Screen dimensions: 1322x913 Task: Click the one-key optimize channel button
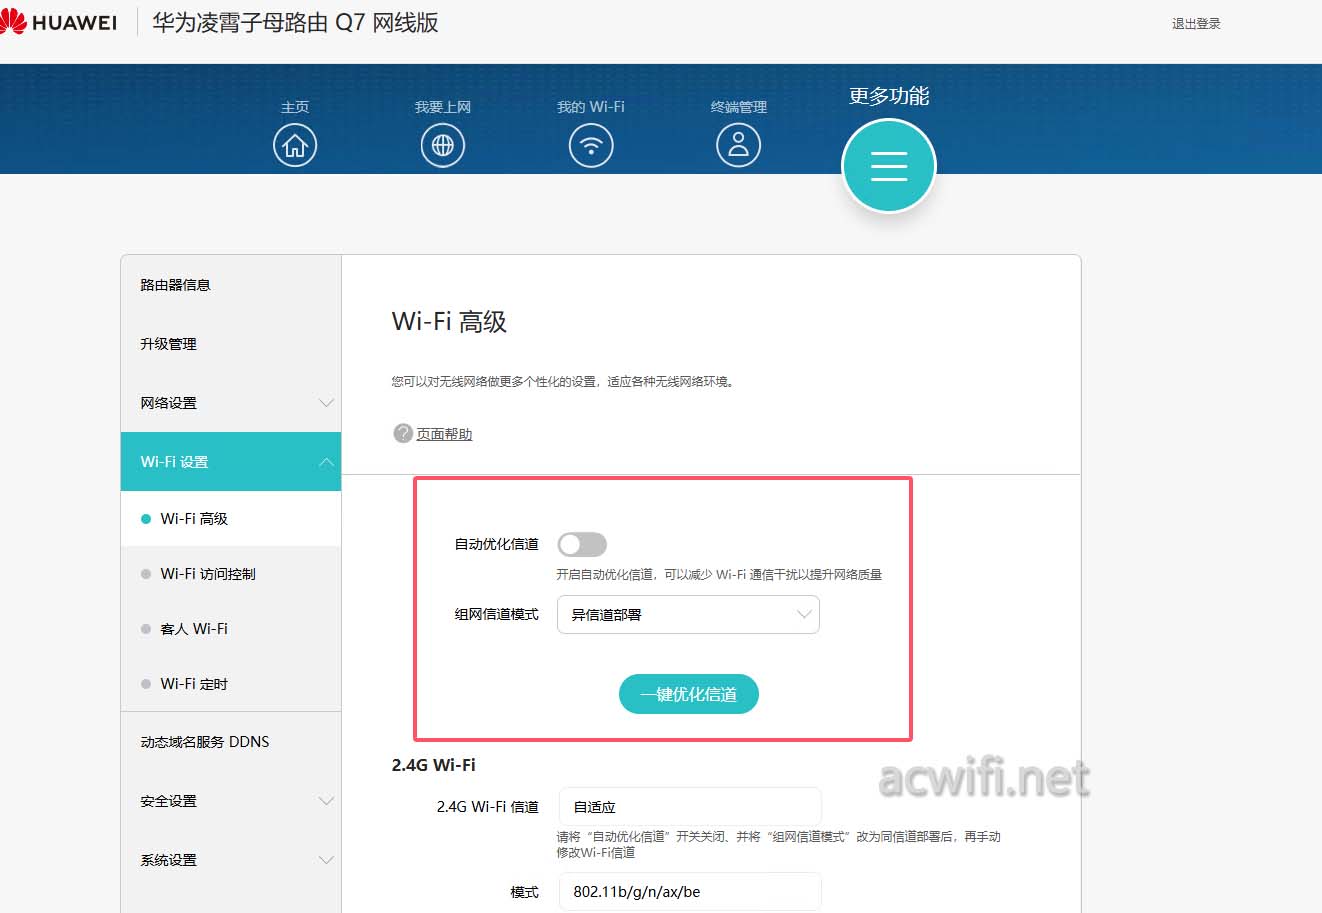click(x=689, y=694)
